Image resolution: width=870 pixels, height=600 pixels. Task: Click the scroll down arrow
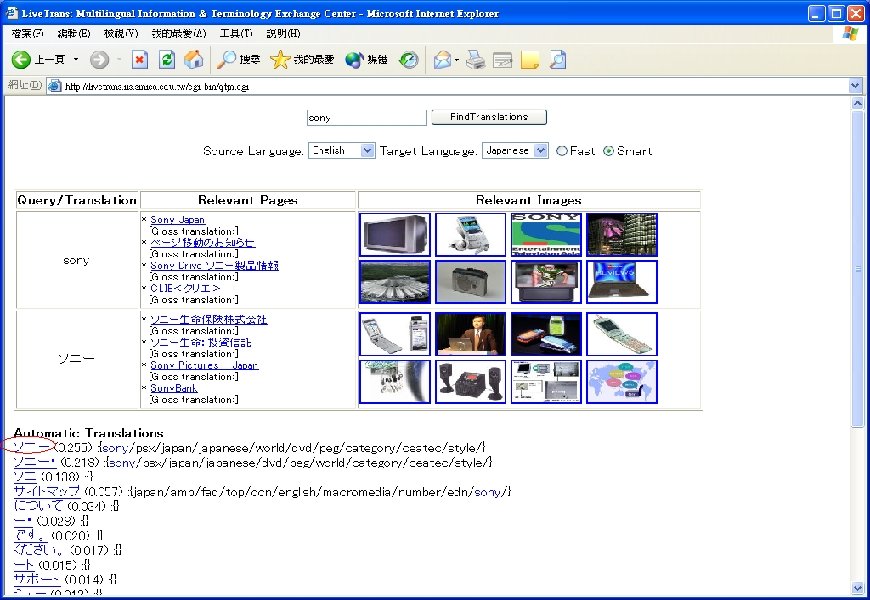pos(857,587)
